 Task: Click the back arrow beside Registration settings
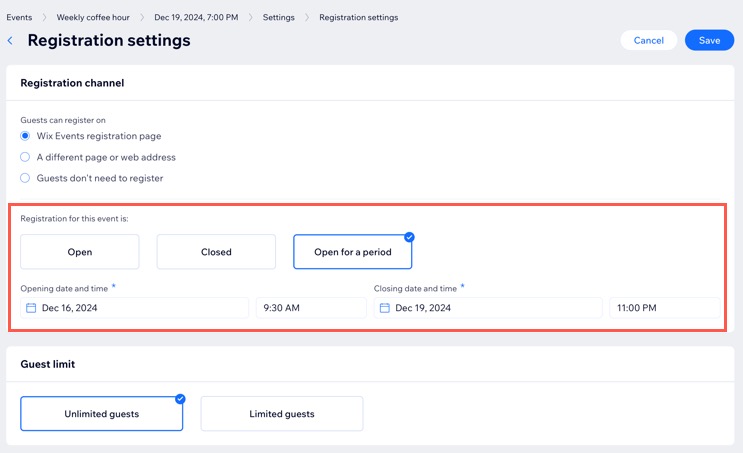[x=10, y=41]
